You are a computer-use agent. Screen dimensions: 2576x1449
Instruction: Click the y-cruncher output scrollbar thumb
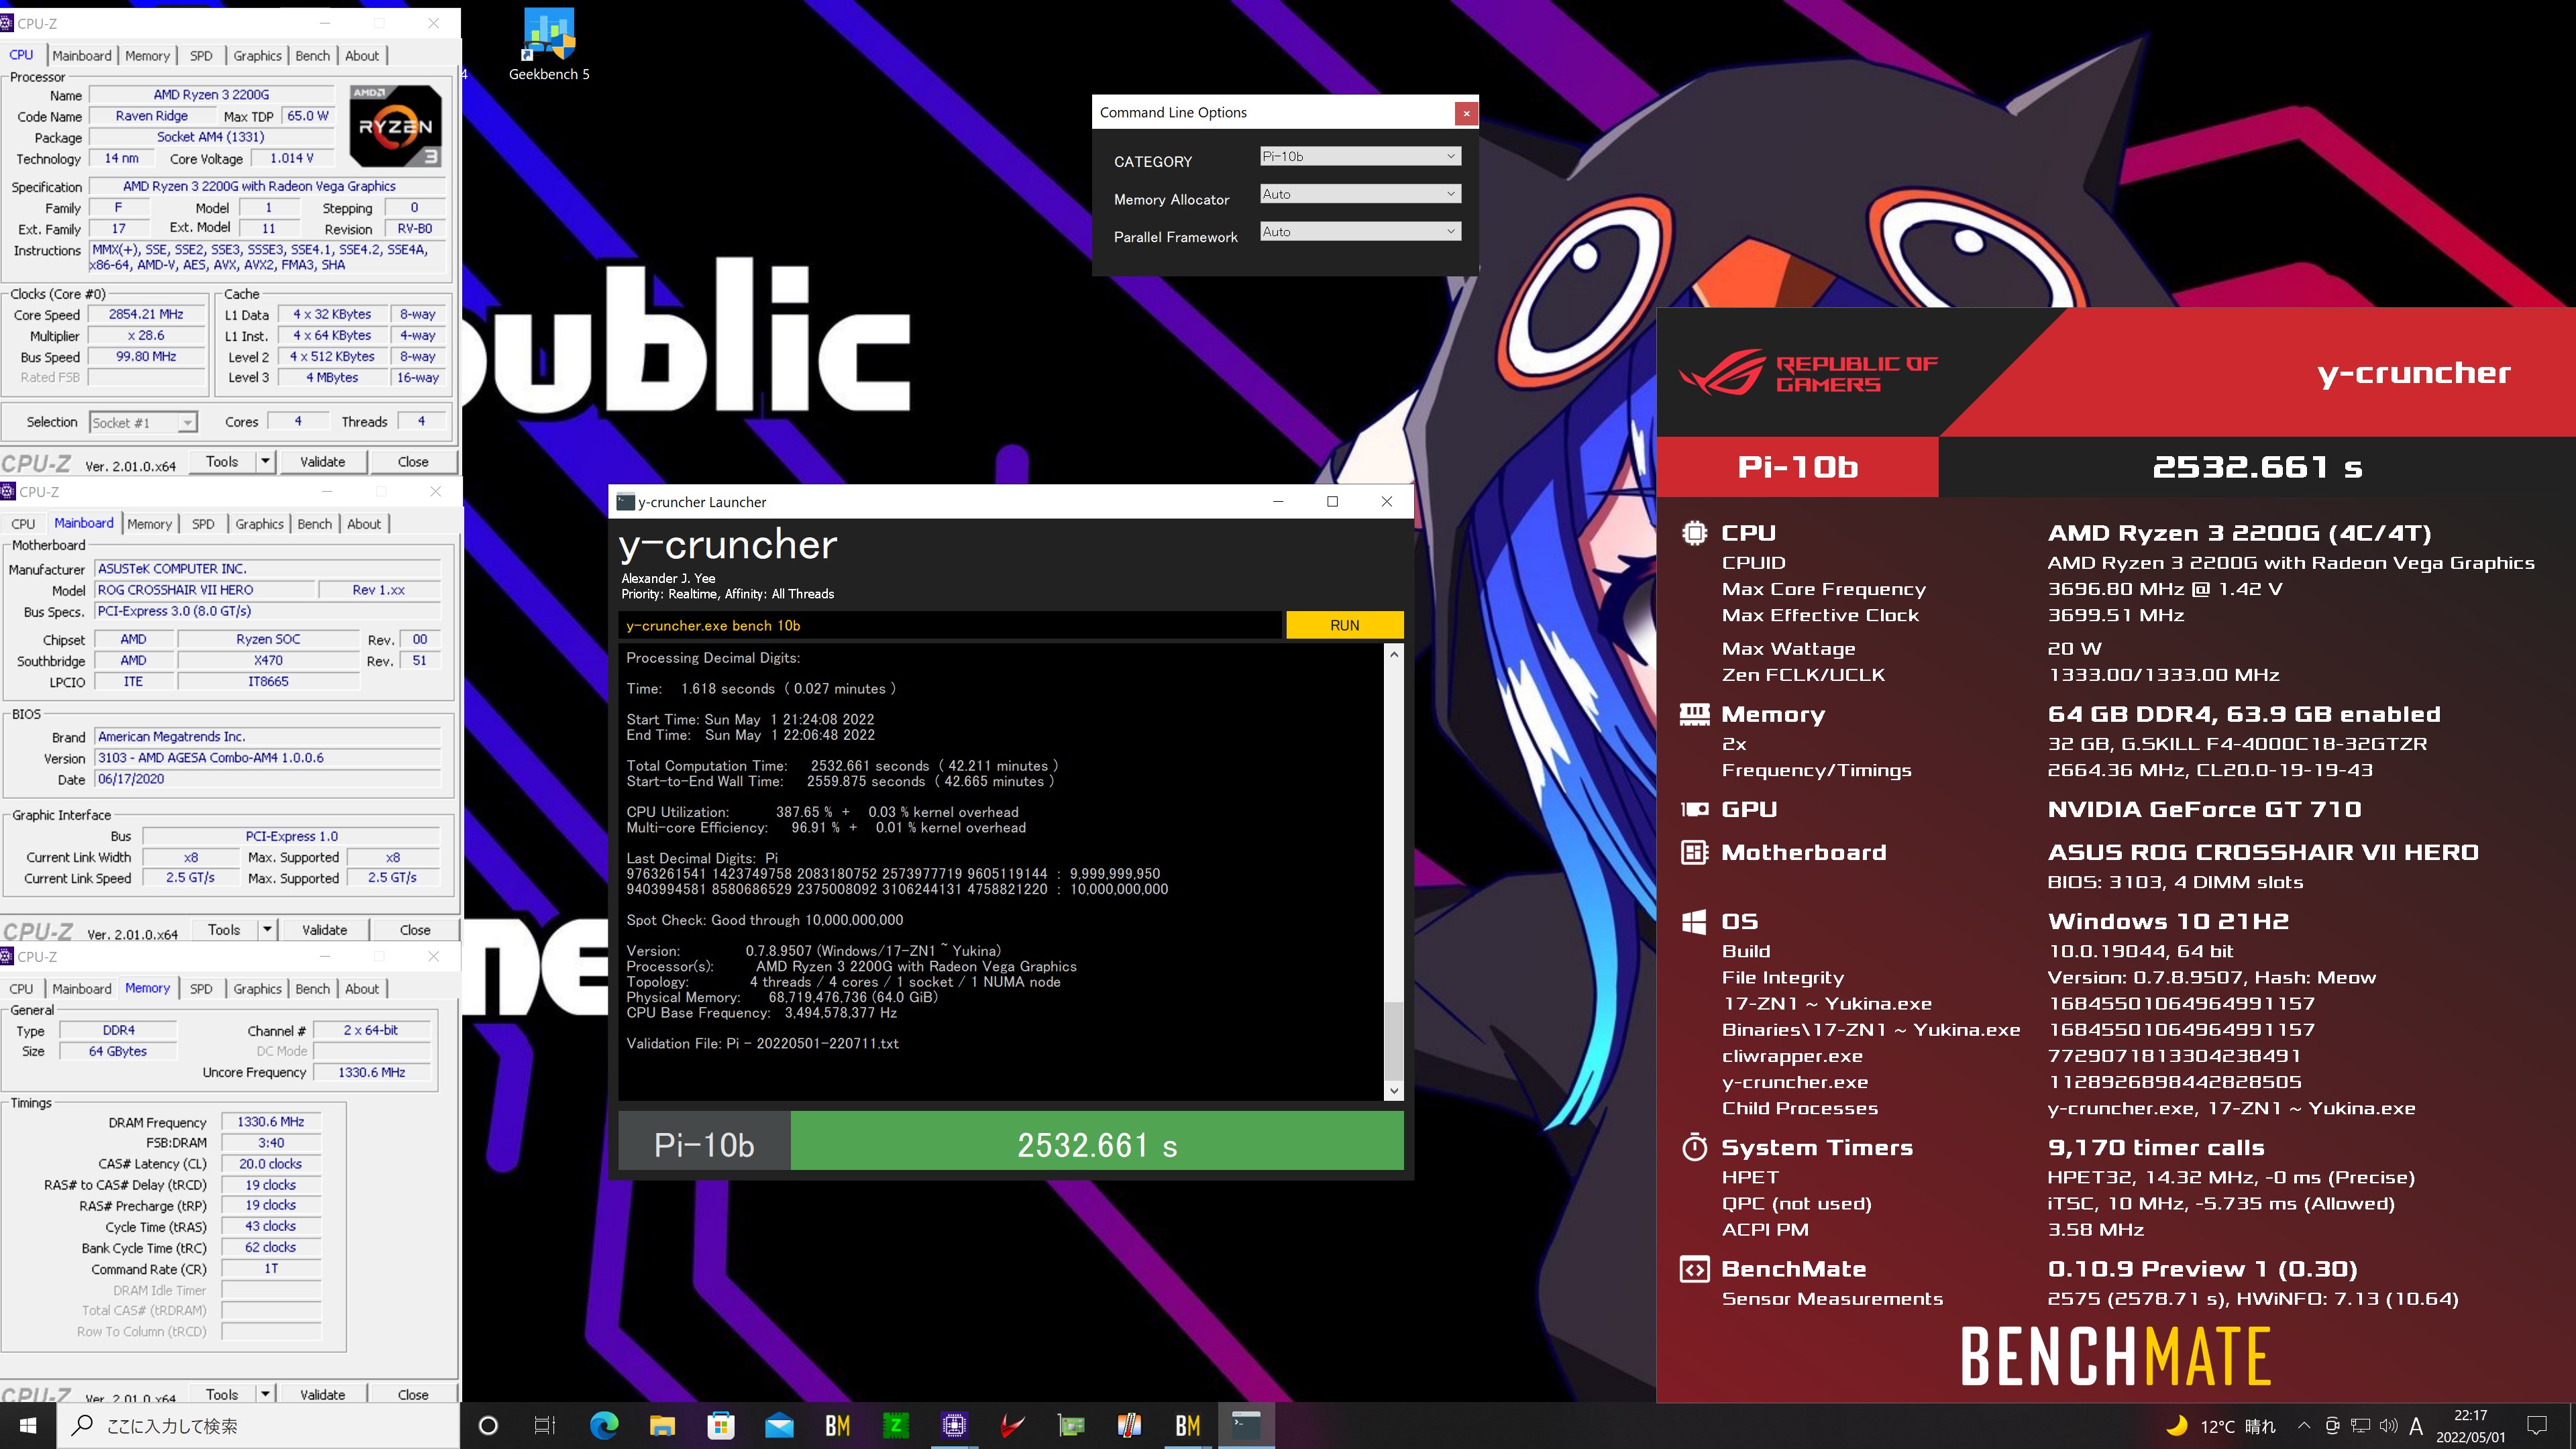[x=1394, y=1040]
